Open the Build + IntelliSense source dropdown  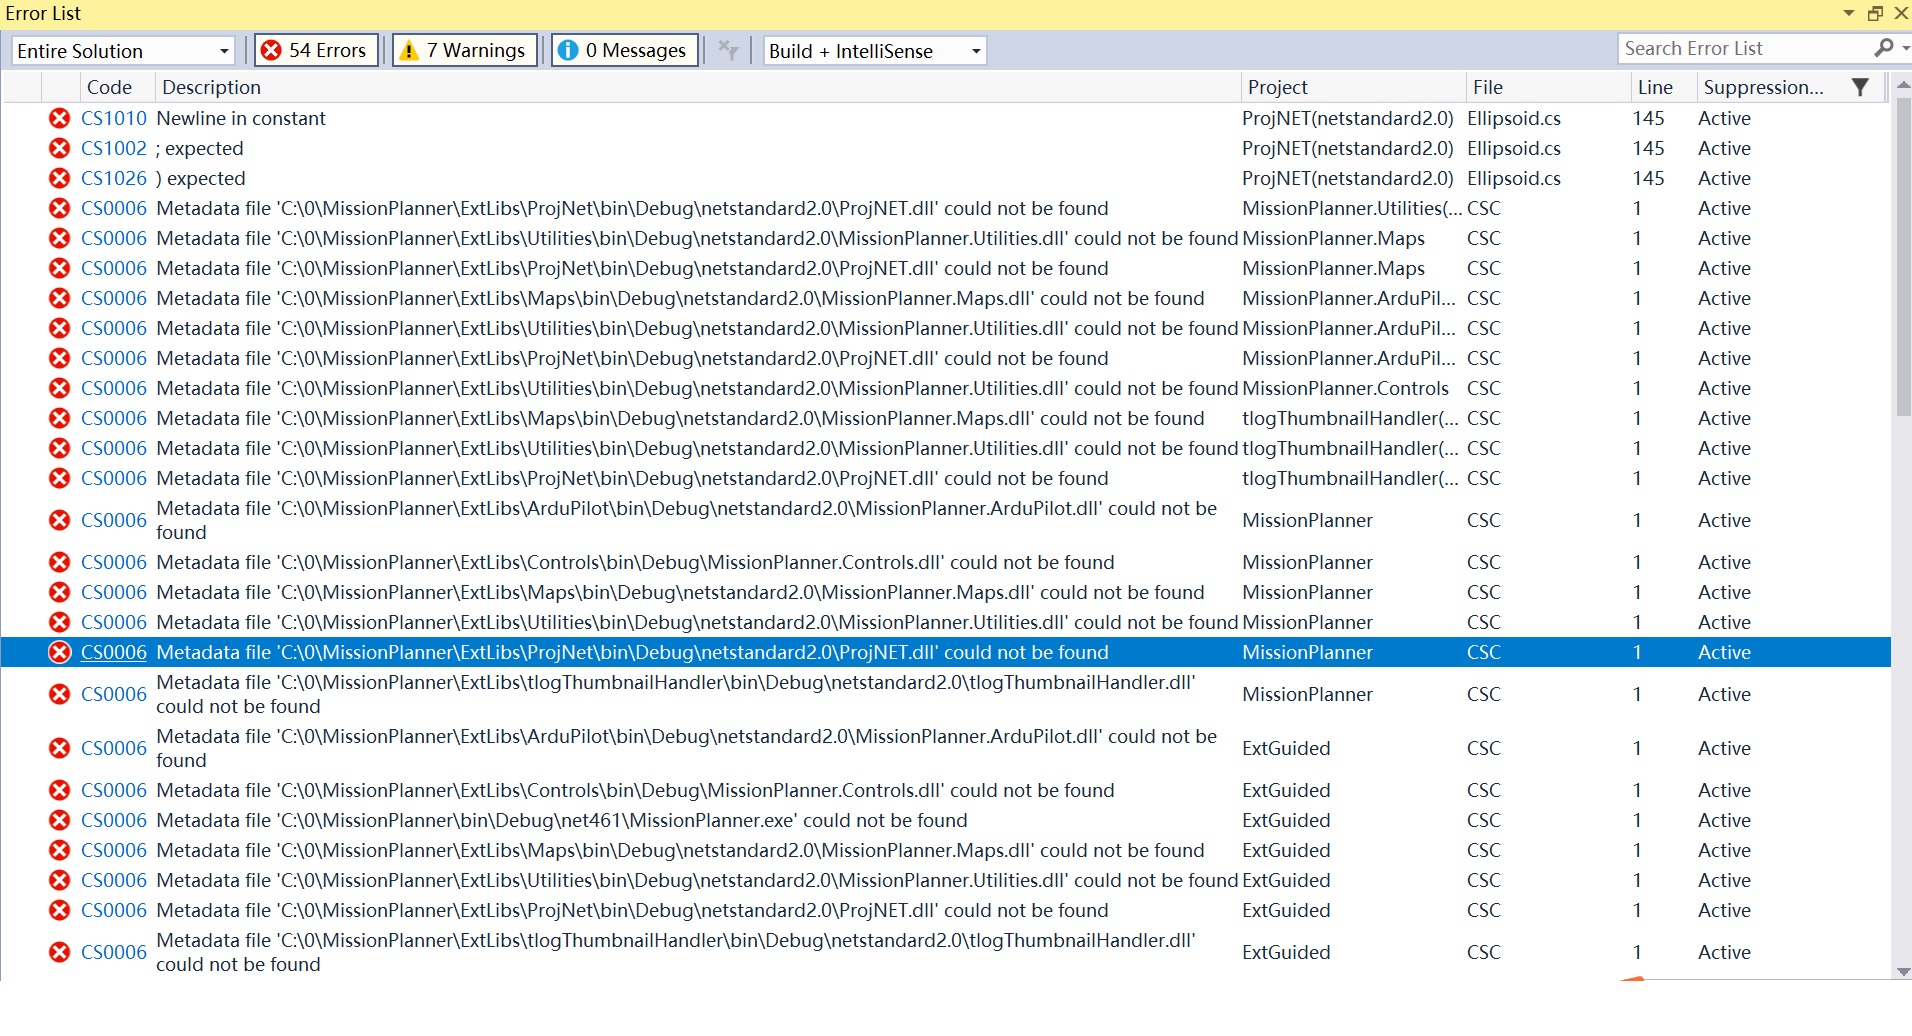[x=874, y=51]
